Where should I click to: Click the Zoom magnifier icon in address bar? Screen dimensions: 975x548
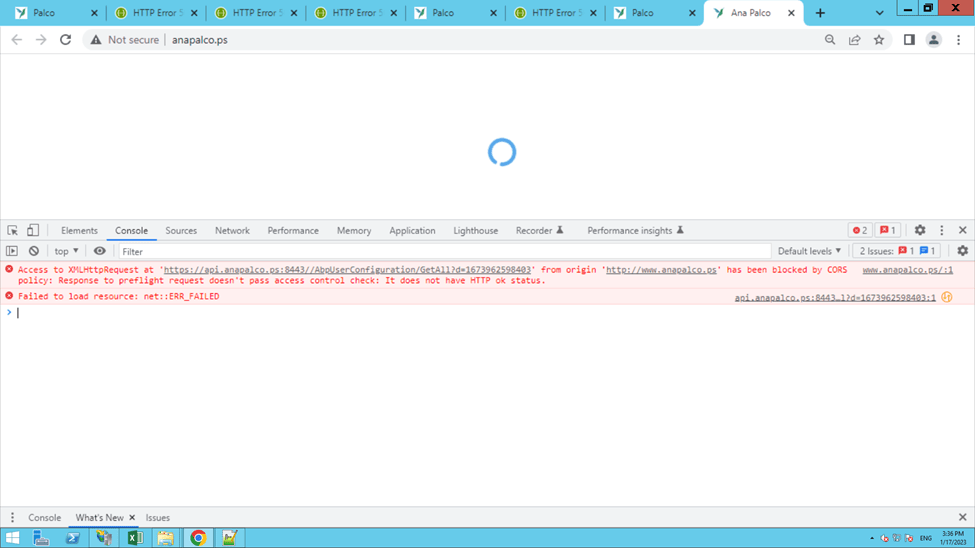[x=830, y=40]
